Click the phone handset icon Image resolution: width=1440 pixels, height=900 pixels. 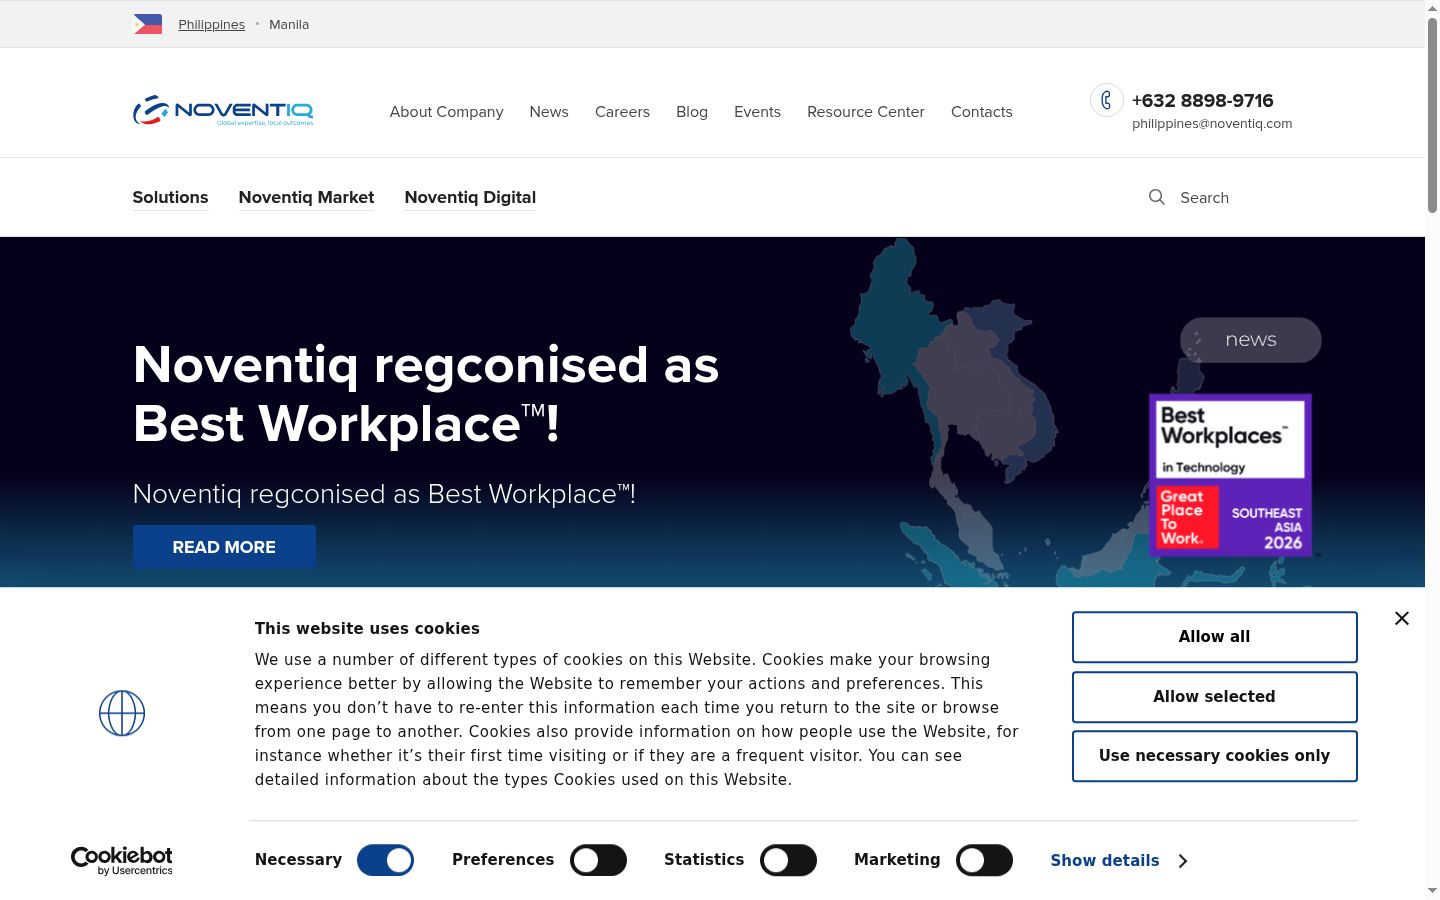click(1106, 100)
